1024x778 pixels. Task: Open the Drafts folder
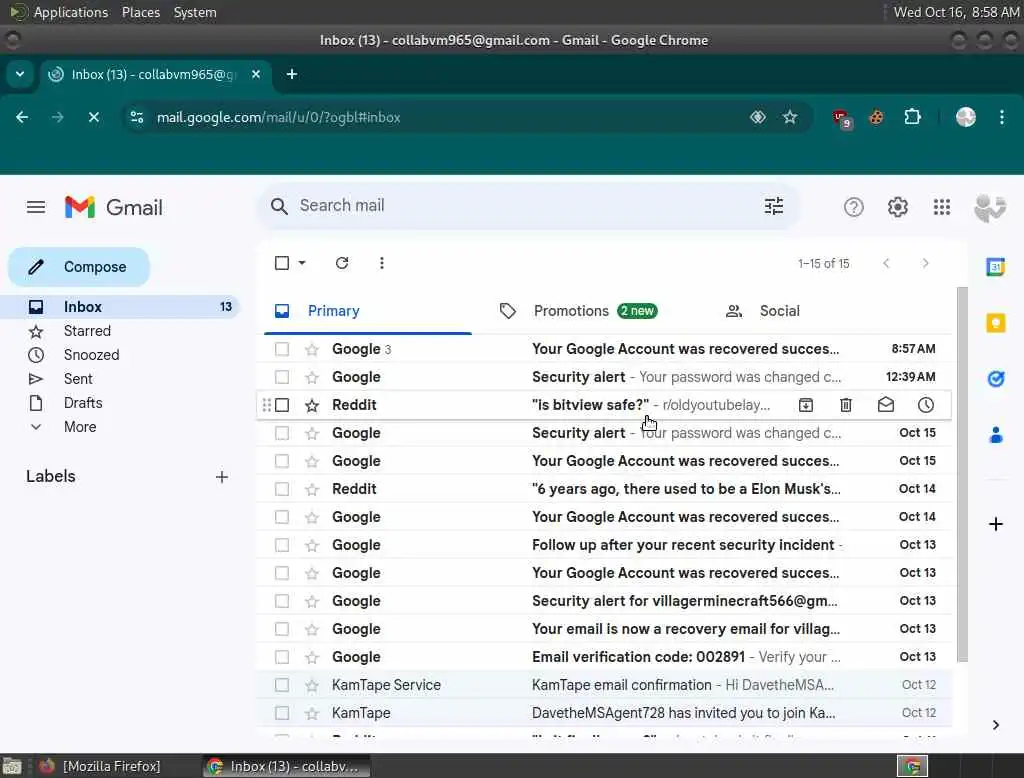pyautogui.click(x=83, y=403)
